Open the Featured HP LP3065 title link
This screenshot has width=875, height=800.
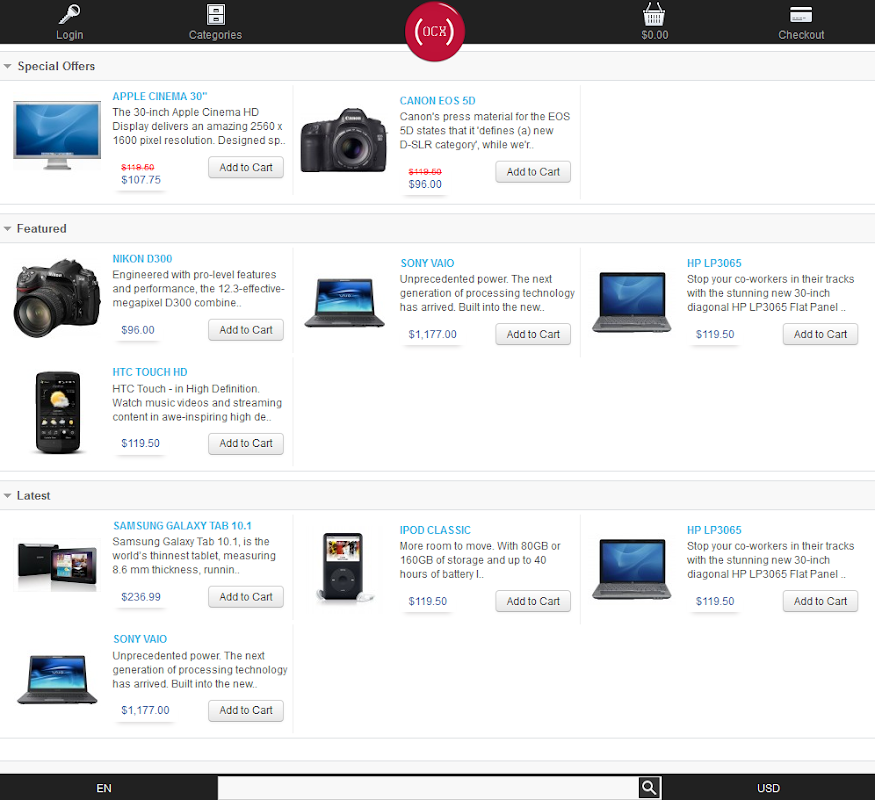(714, 263)
